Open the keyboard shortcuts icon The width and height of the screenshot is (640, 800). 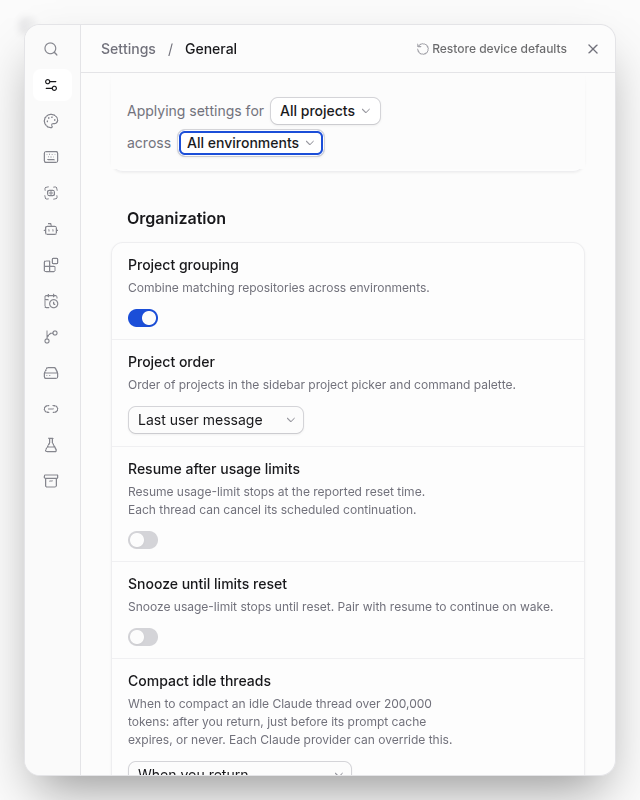coord(51,157)
